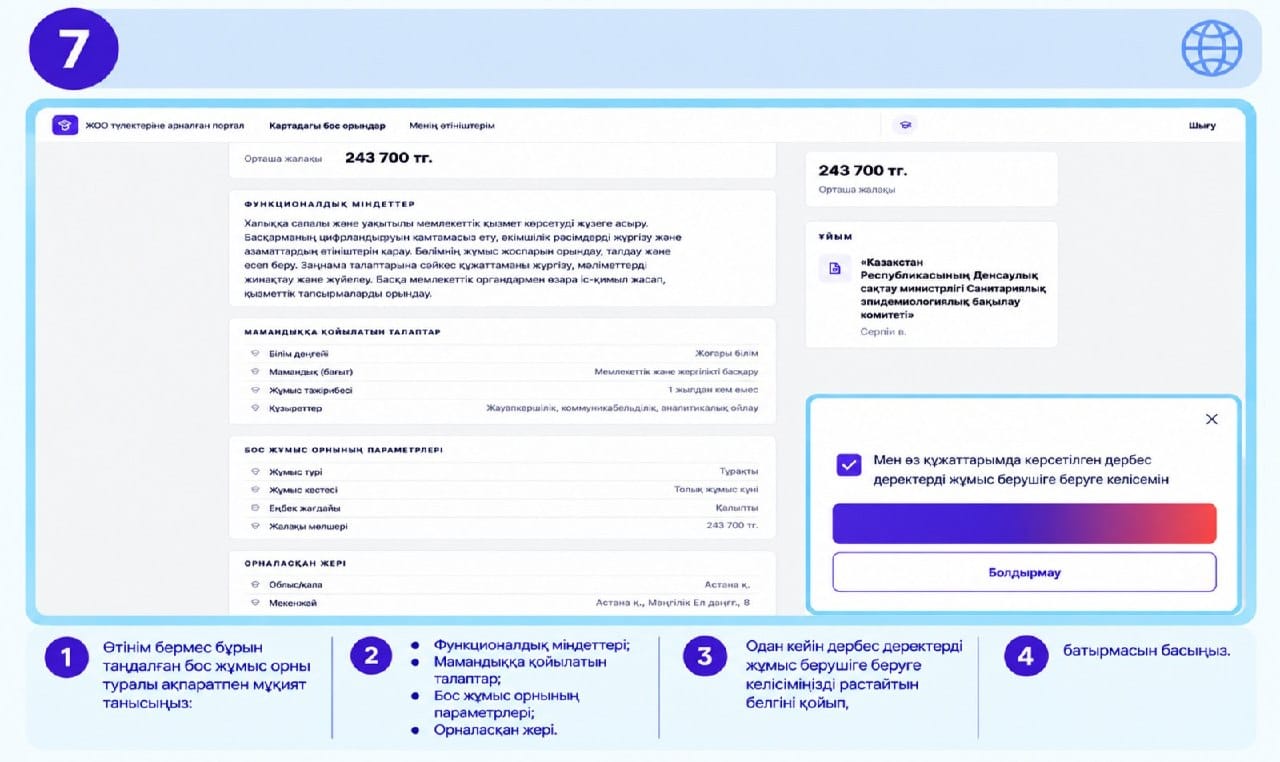
Task: Click the Толық жұмыс күні value
Action: 716,490
